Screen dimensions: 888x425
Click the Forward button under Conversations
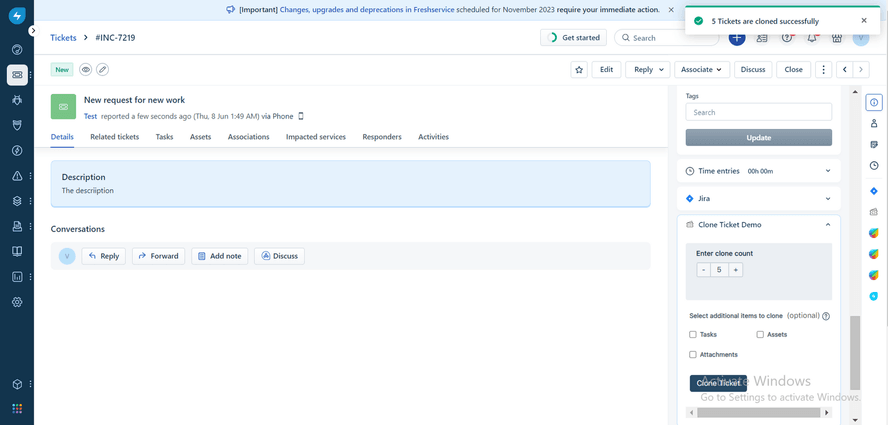tap(158, 256)
